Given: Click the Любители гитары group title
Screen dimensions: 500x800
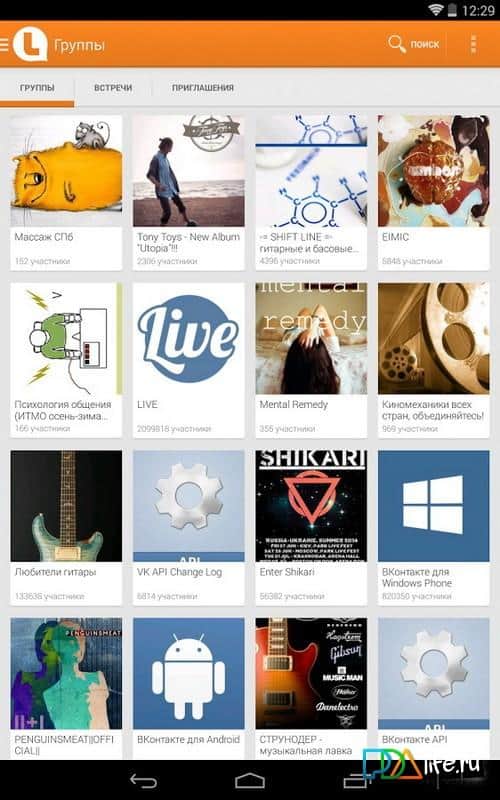Looking at the screenshot, I should pyautogui.click(x=55, y=572).
